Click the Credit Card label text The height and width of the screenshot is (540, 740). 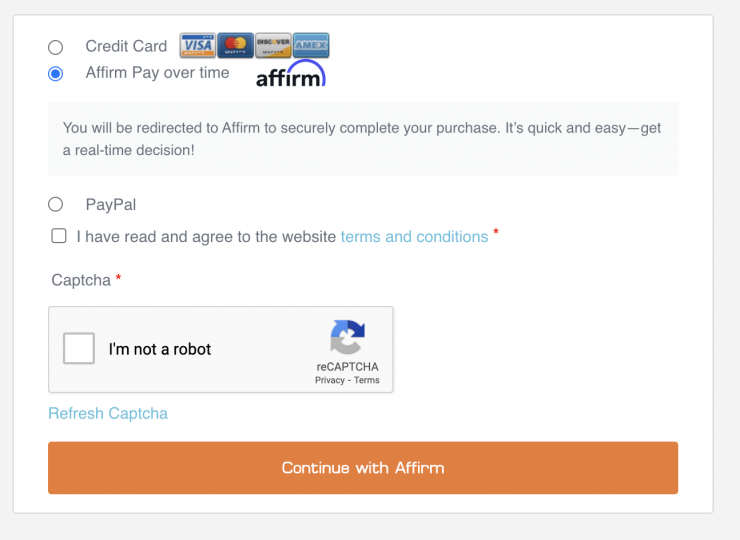point(126,46)
